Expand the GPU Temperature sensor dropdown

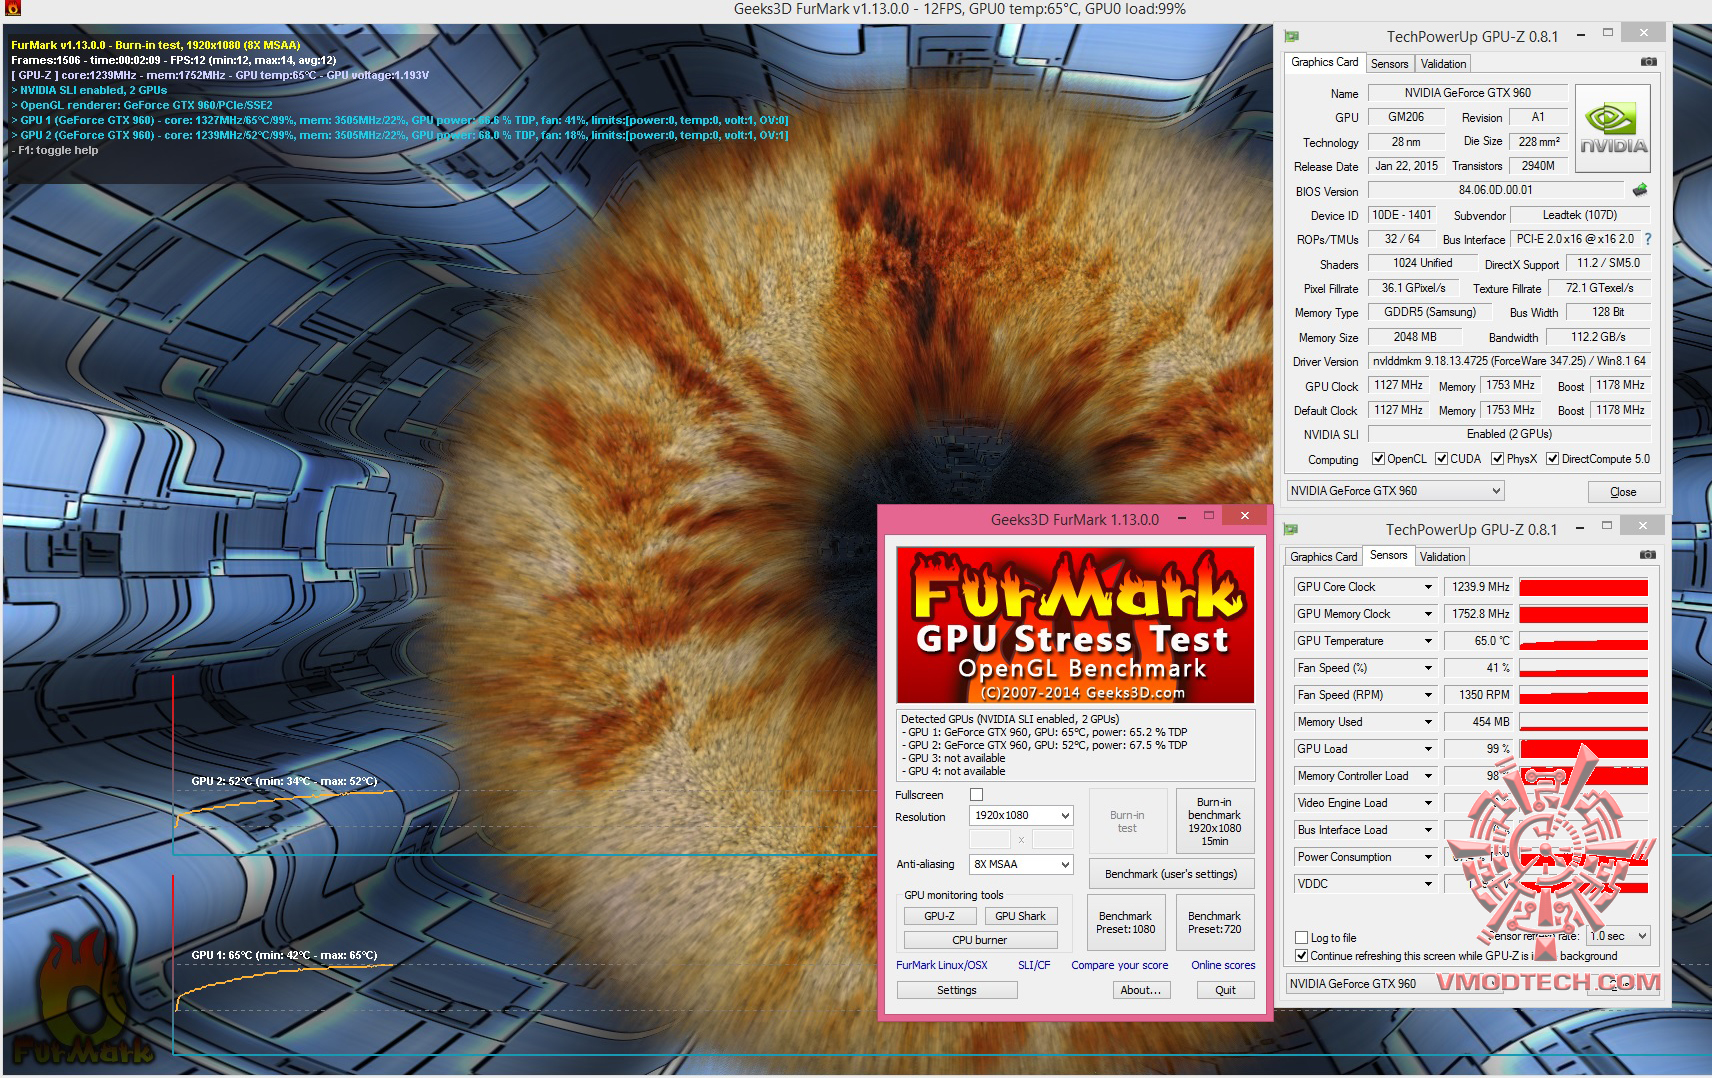click(1428, 641)
